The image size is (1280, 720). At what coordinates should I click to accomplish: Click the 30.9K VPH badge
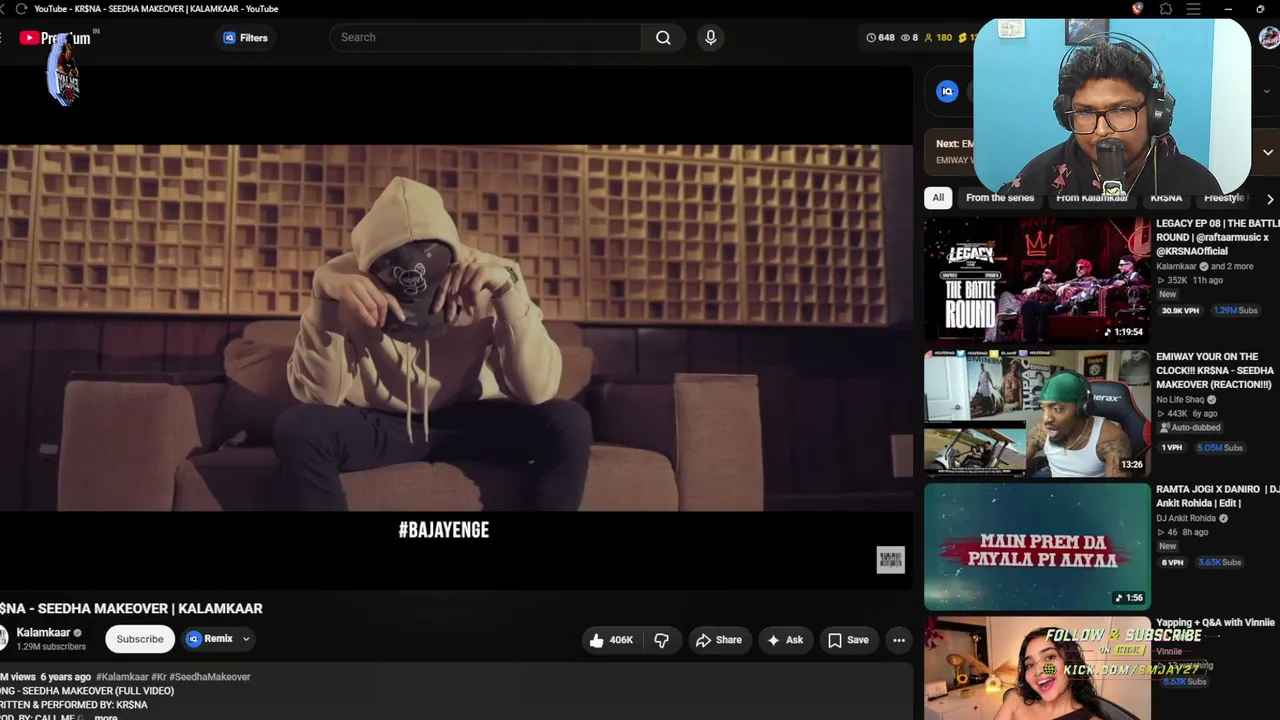coord(1180,311)
